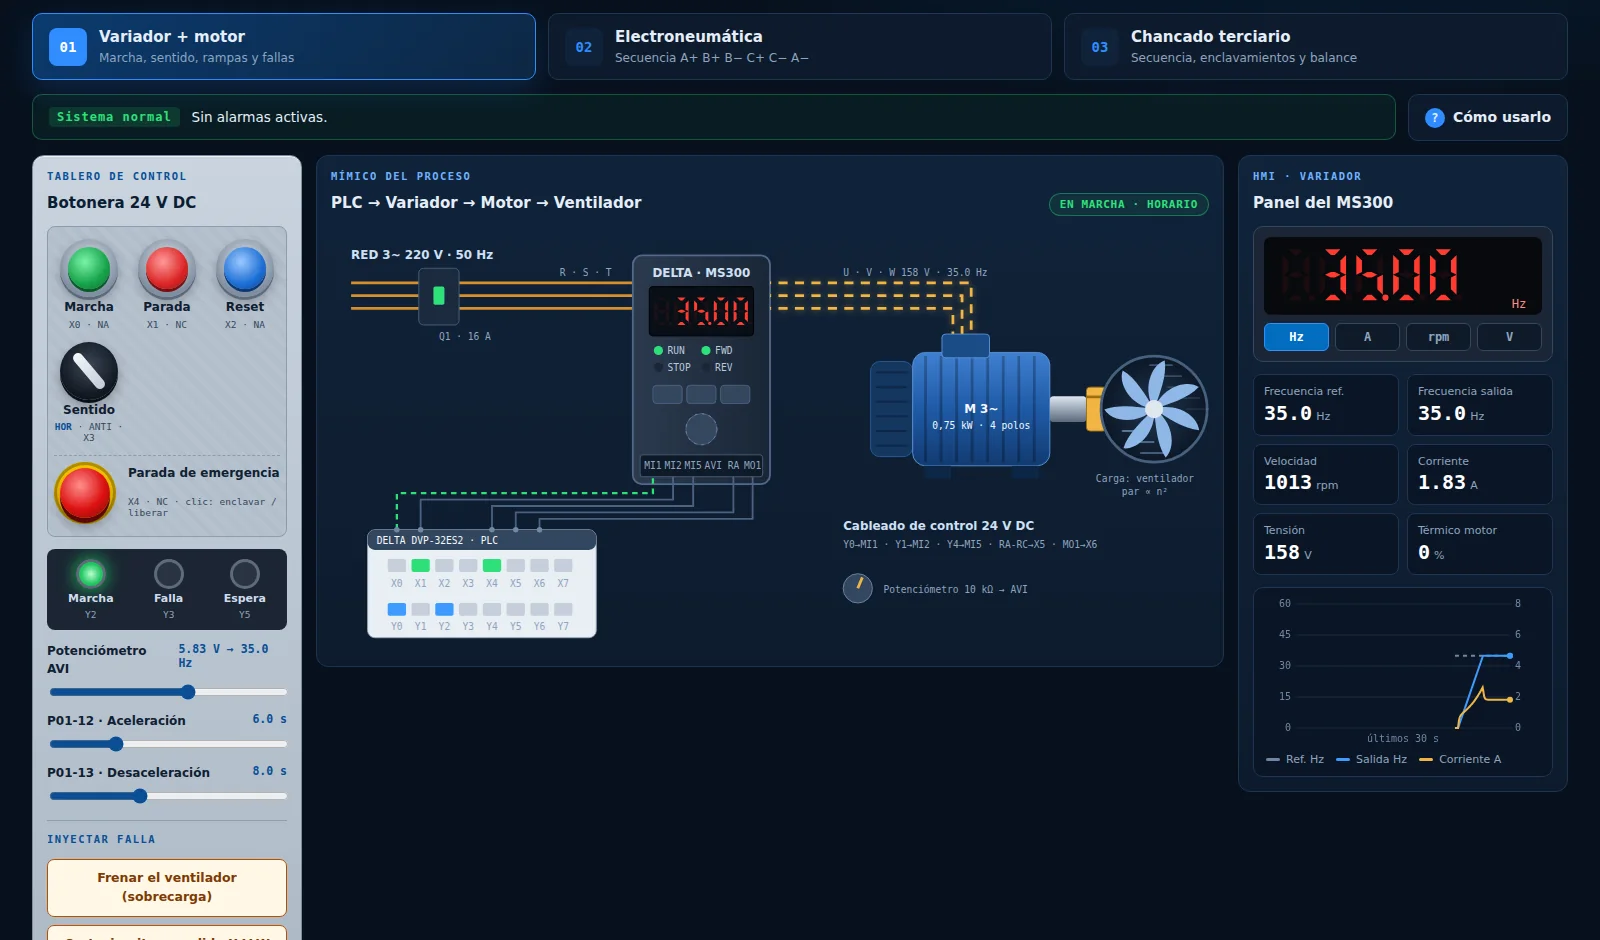Select the Hz display mode on HMI
Screen dimensions: 1600x940
1296,337
